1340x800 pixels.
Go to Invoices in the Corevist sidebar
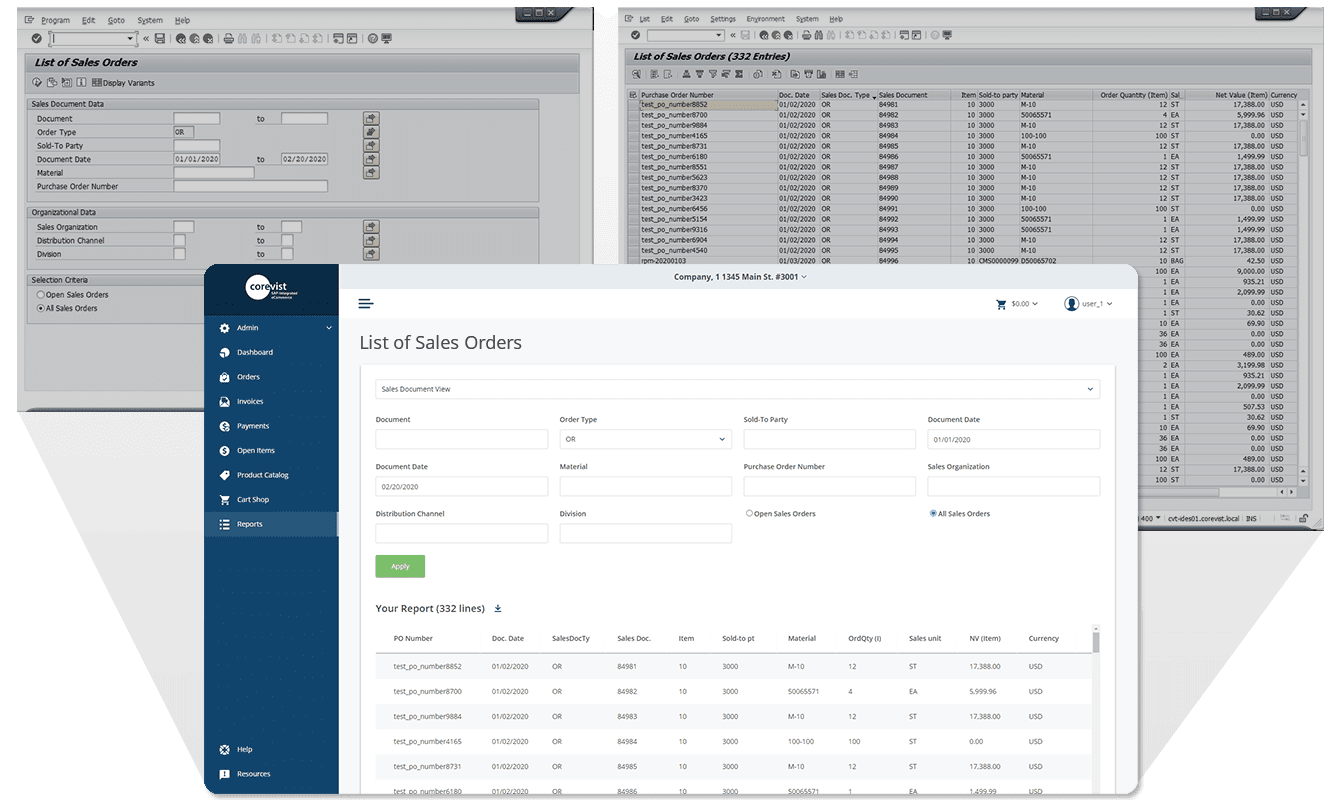point(250,401)
